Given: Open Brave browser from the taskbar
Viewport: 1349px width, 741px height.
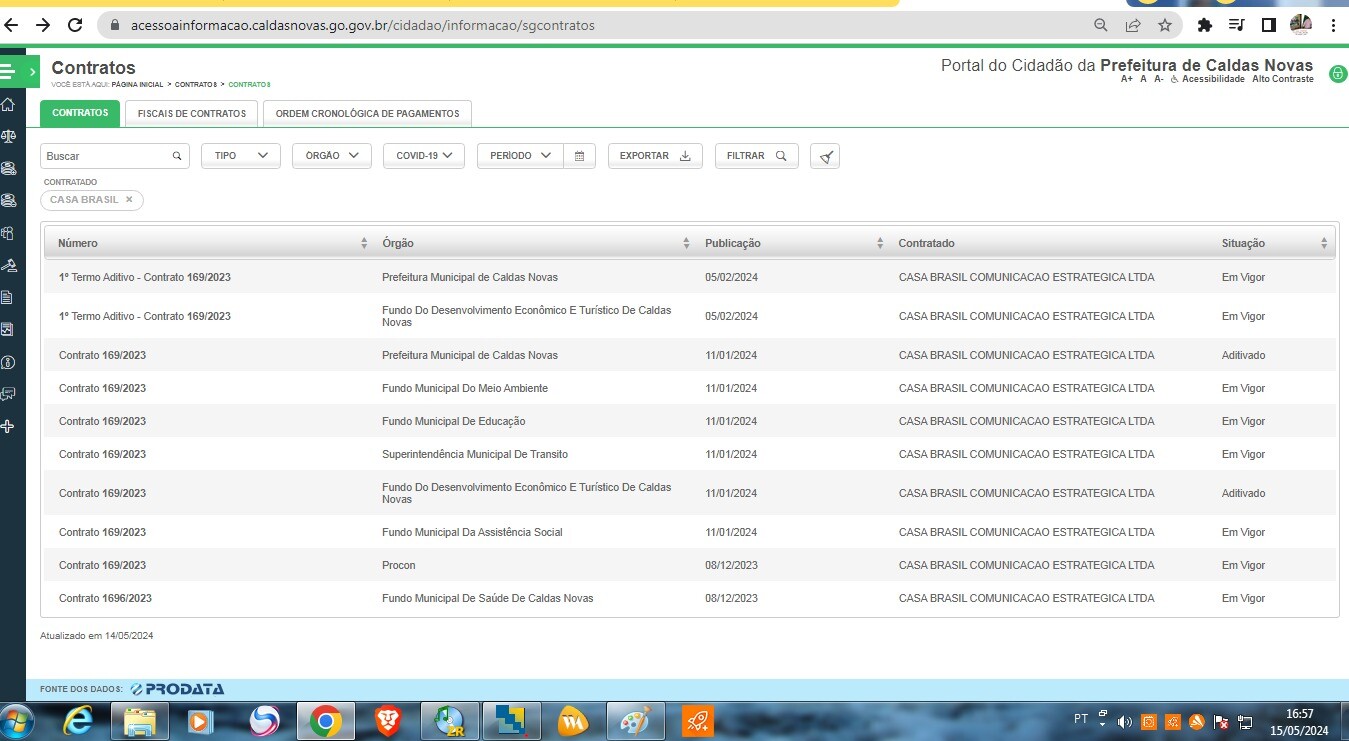Looking at the screenshot, I should (388, 720).
